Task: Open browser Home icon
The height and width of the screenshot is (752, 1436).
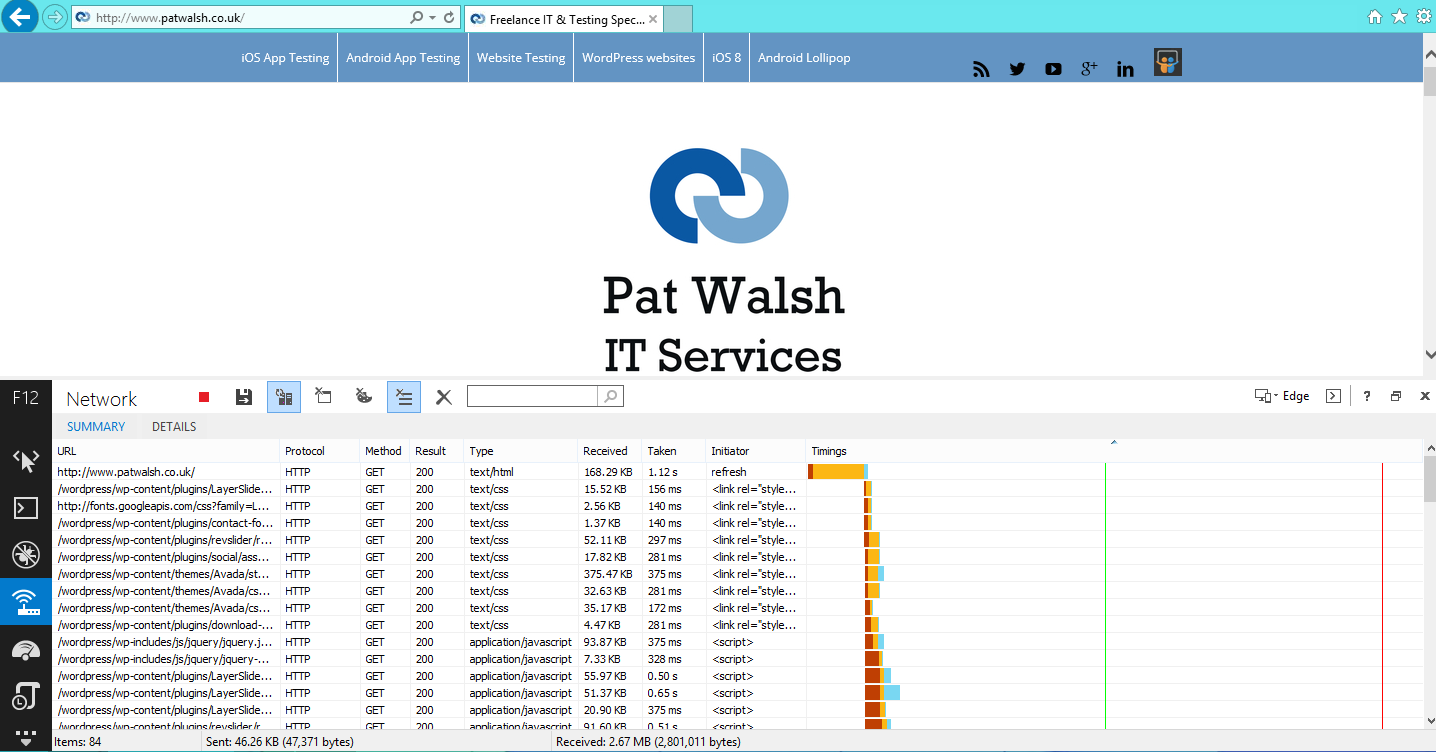Action: coord(1375,16)
